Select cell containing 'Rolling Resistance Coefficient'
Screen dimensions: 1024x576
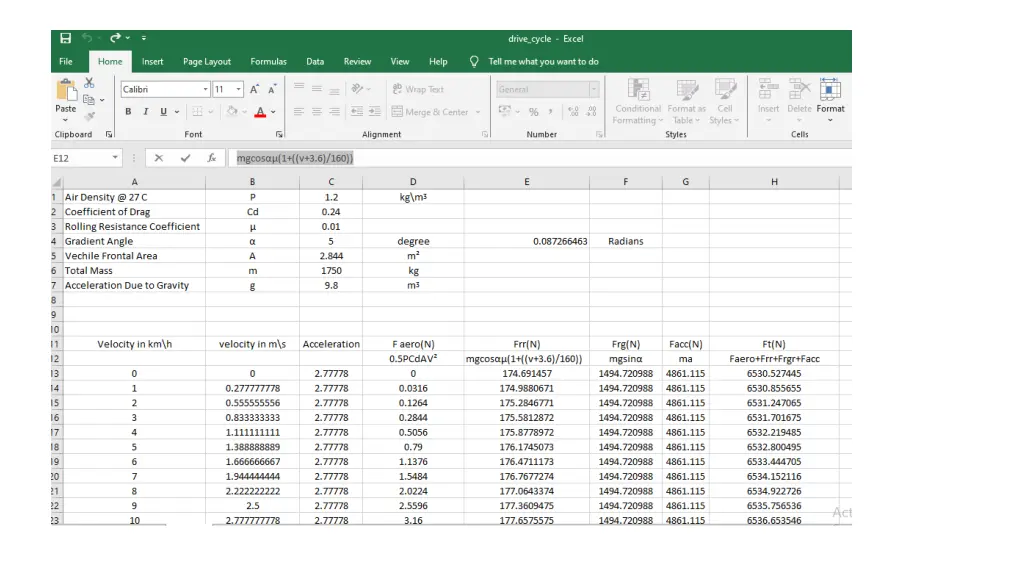click(x=133, y=227)
